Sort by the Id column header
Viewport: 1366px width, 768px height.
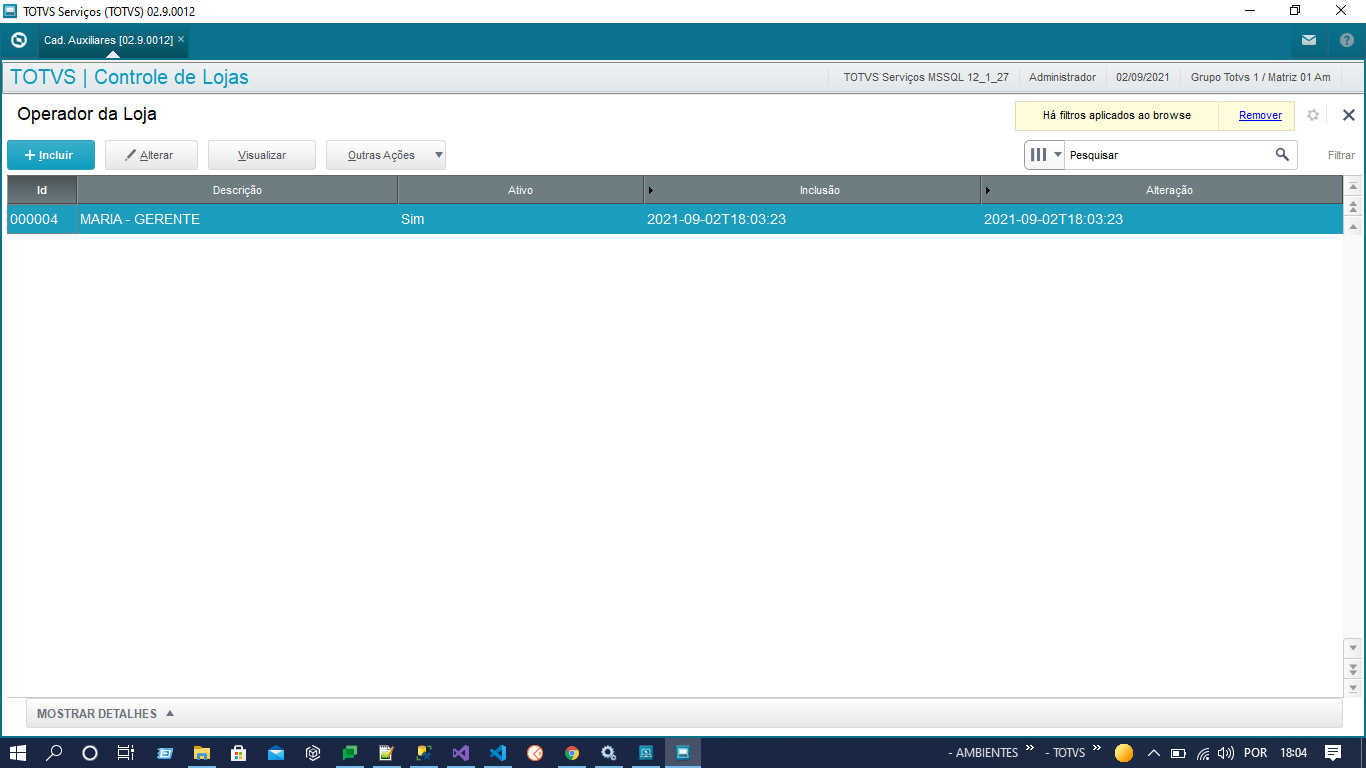pos(42,190)
